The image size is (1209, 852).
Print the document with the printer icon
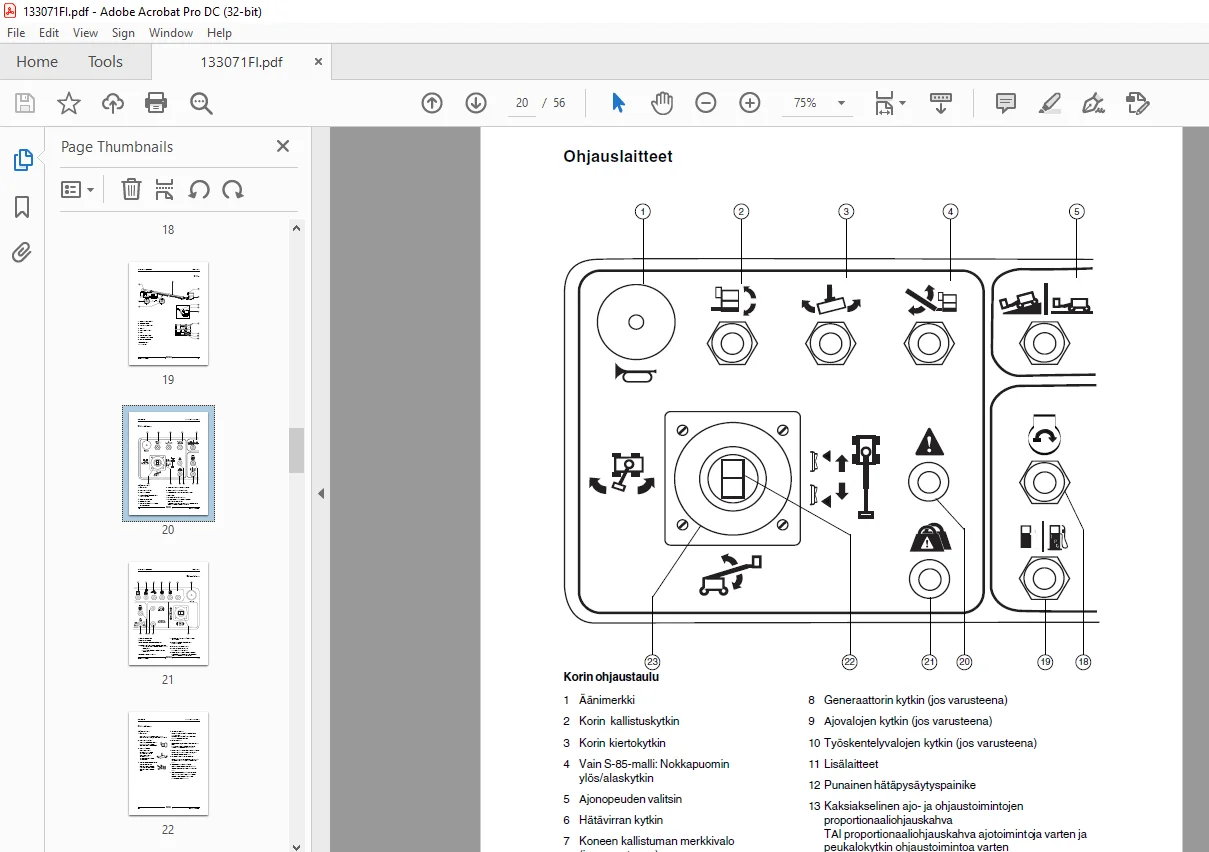click(x=156, y=103)
